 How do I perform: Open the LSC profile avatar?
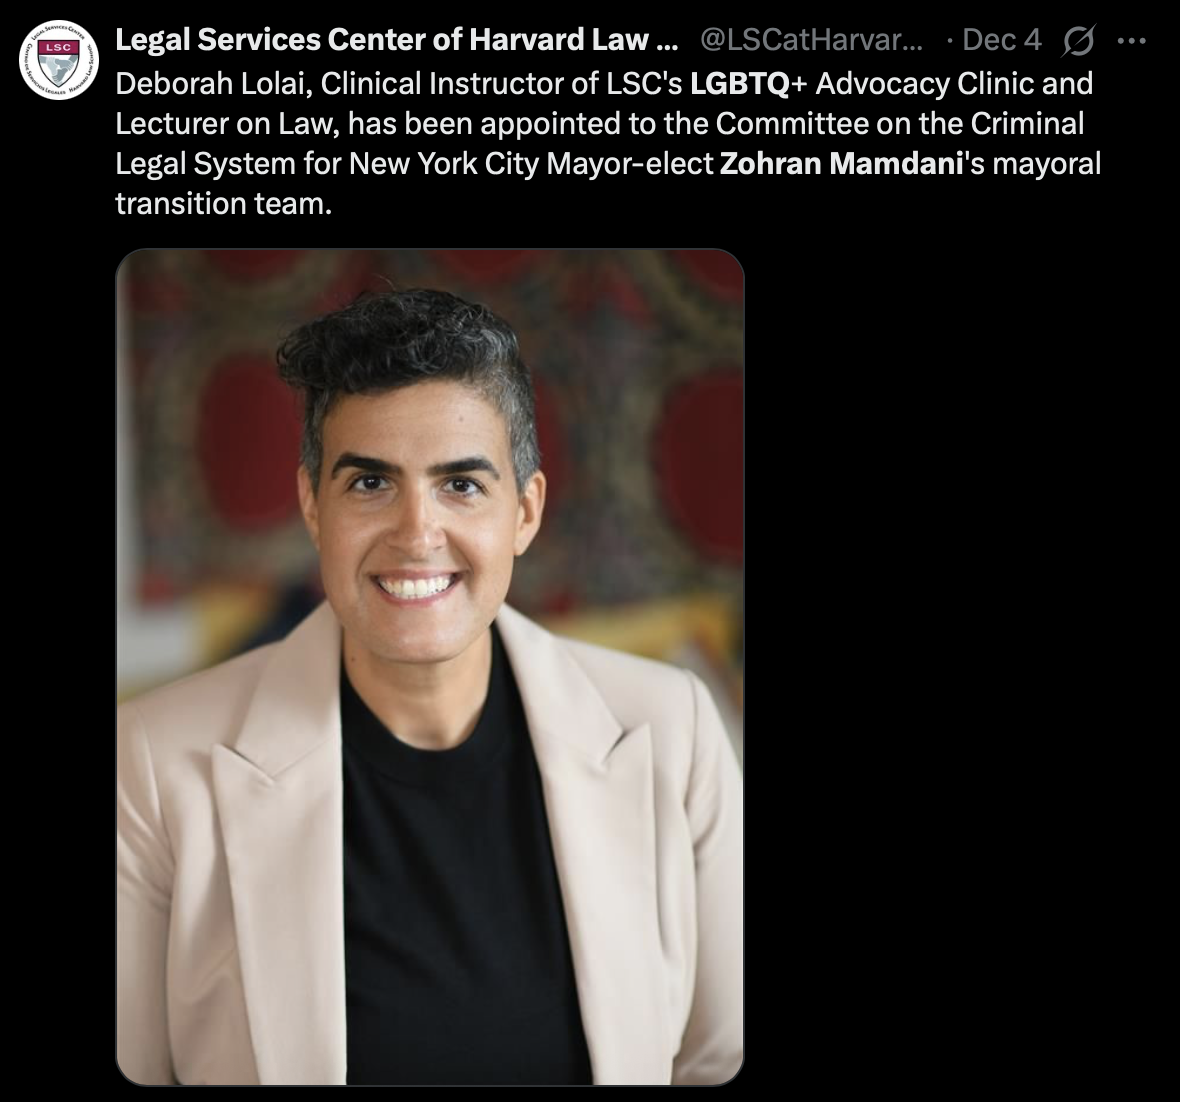(59, 60)
